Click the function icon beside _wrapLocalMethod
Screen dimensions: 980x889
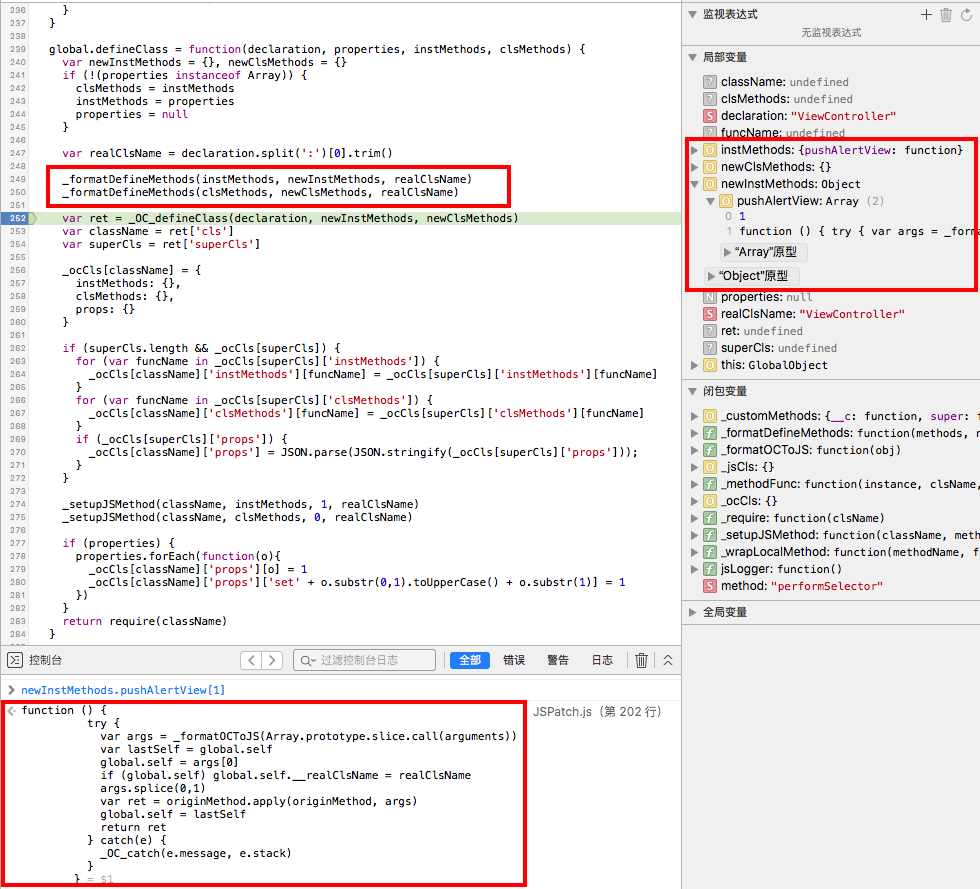click(709, 552)
